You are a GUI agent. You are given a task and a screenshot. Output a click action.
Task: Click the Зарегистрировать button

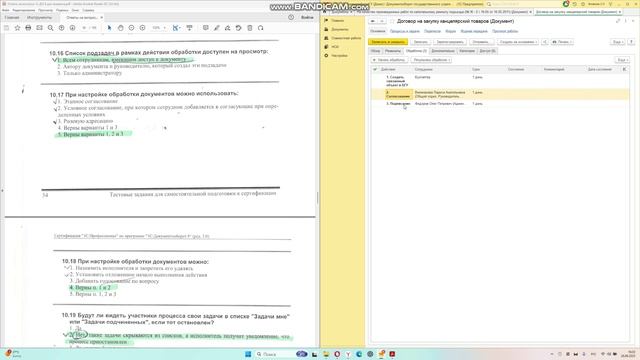pos(449,42)
